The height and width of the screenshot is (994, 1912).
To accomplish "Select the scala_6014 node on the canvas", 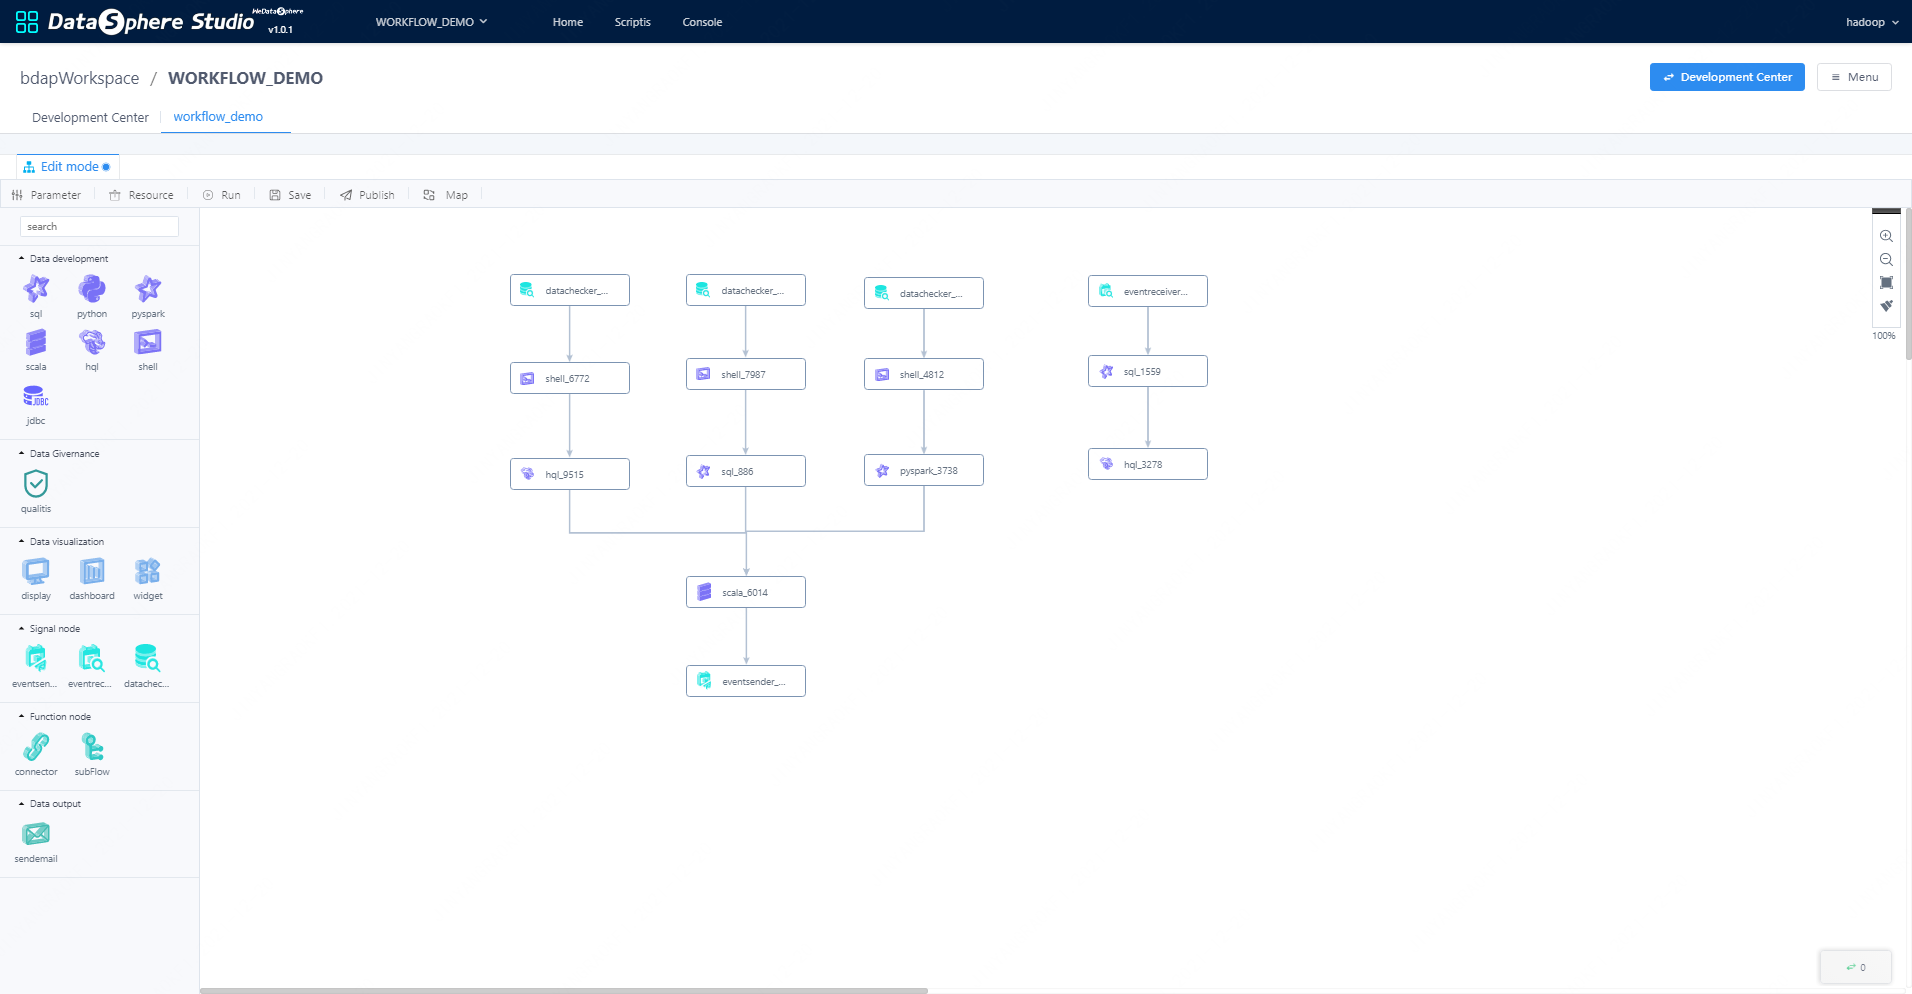I will click(x=745, y=591).
